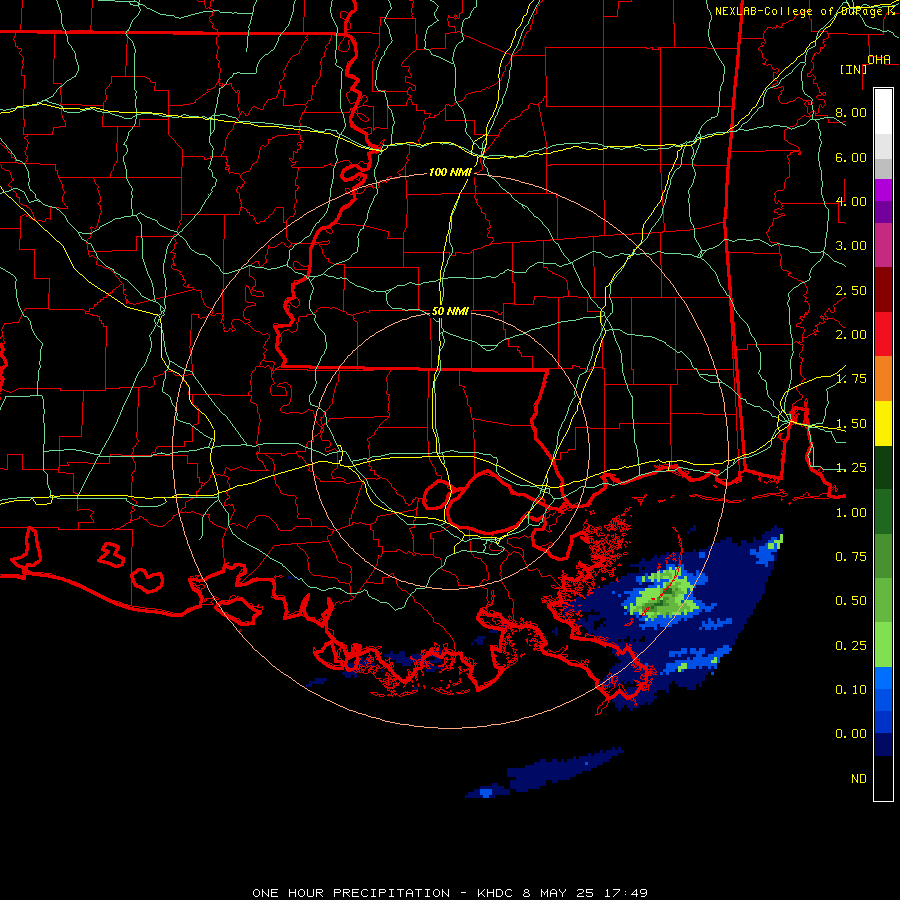Select the 1.25 scale value
Image resolution: width=900 pixels, height=900 pixels.
tap(851, 468)
